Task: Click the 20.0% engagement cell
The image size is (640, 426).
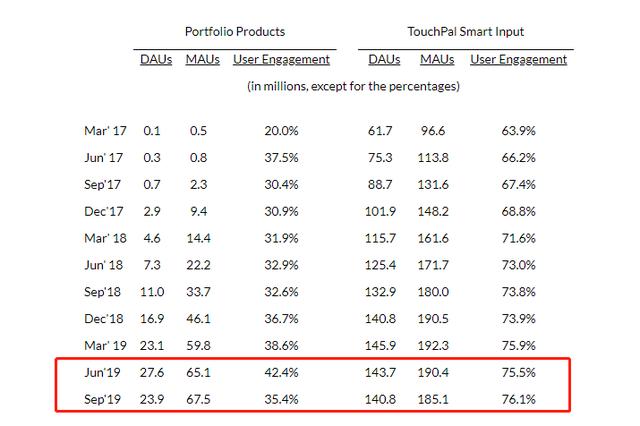Action: point(281,131)
